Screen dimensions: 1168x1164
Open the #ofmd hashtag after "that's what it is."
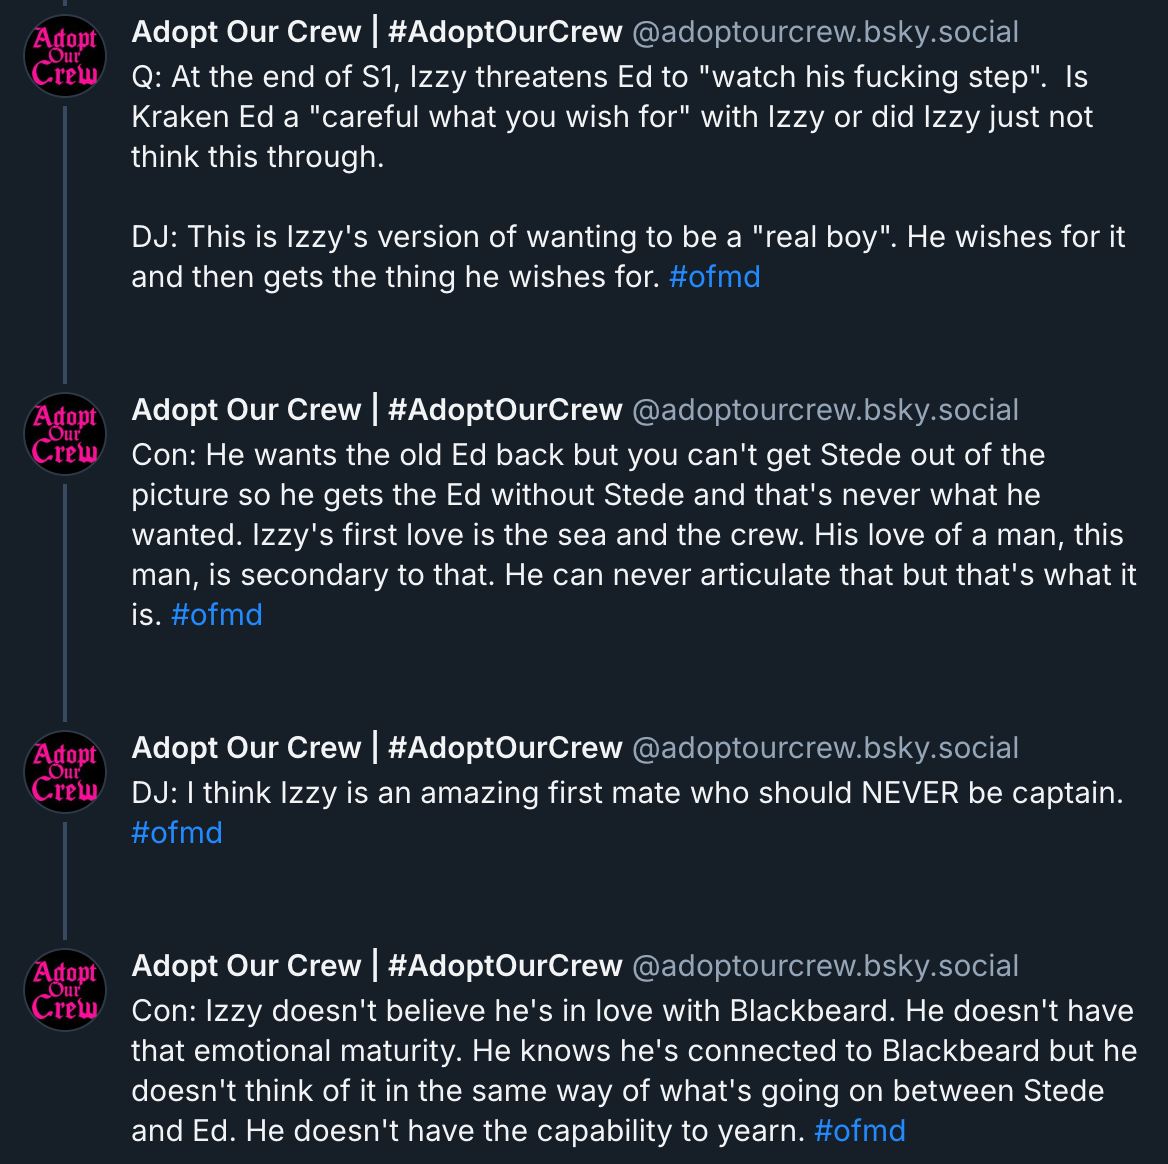pos(216,614)
